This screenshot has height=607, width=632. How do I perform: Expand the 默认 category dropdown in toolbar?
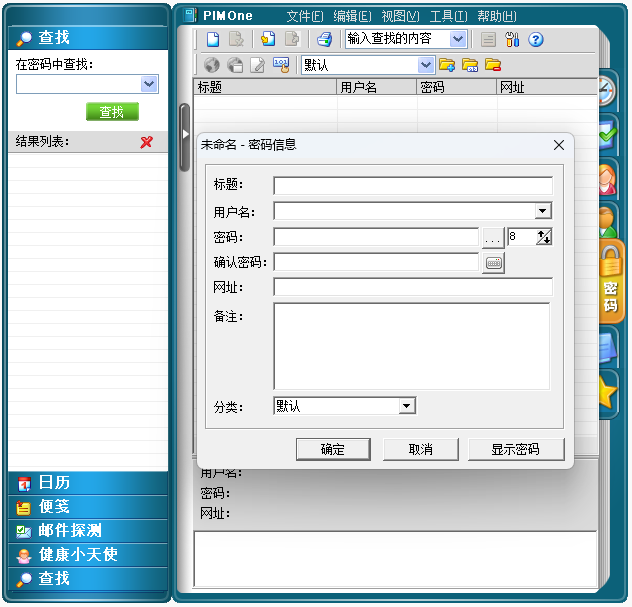click(426, 64)
